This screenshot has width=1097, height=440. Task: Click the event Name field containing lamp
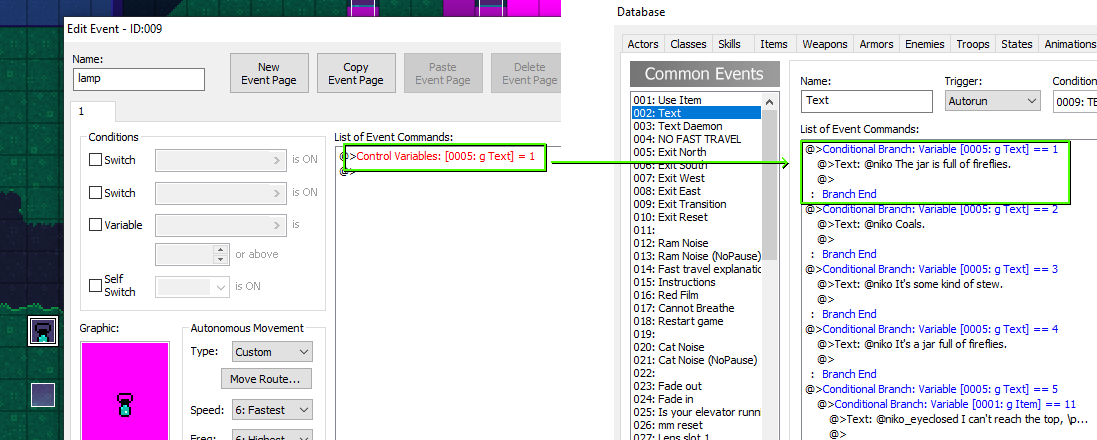pyautogui.click(x=139, y=80)
